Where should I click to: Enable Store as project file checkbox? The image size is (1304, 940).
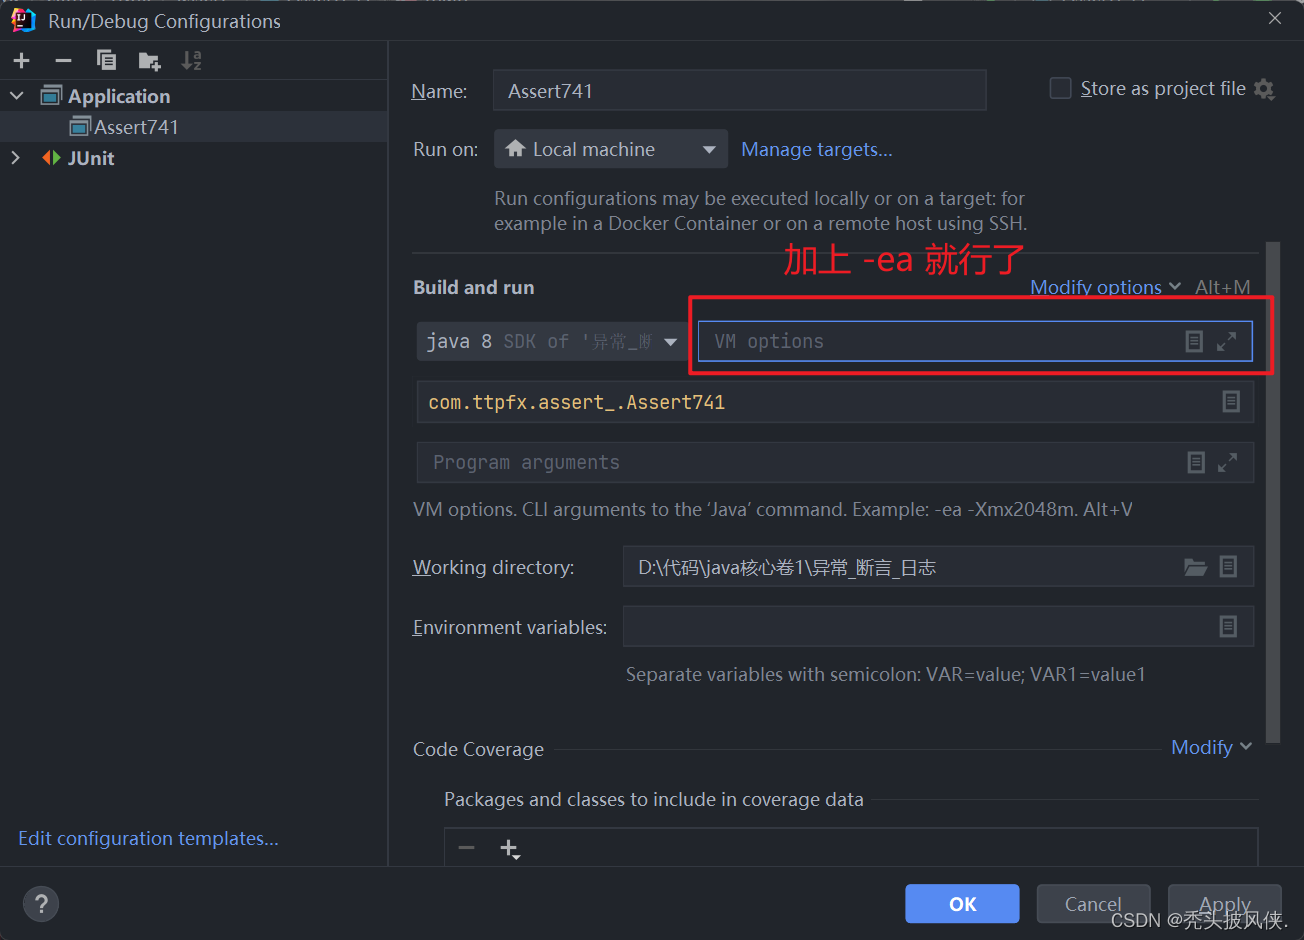(1060, 89)
